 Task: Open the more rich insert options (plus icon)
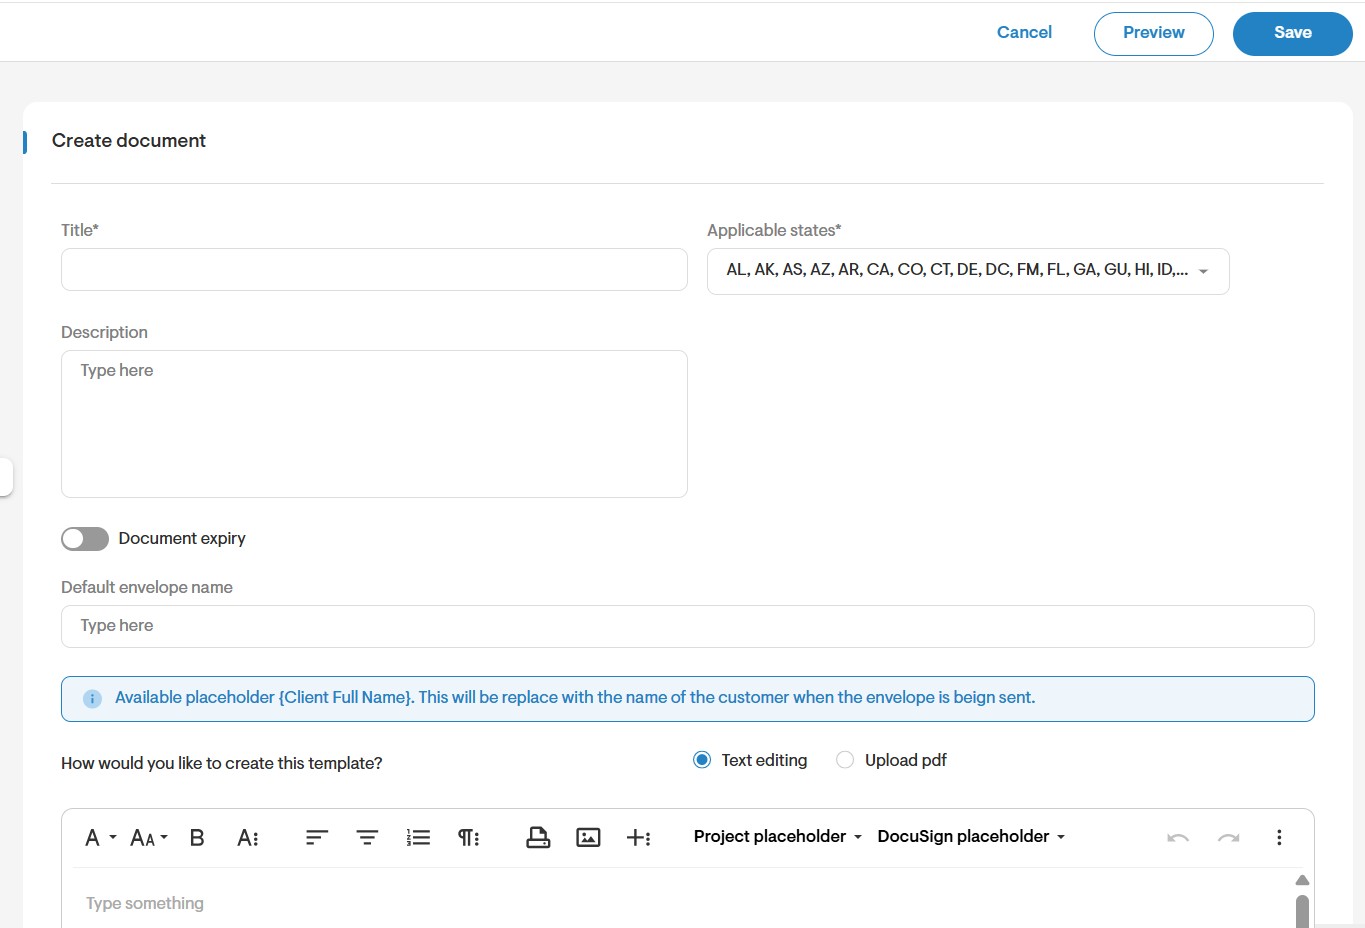coord(638,837)
